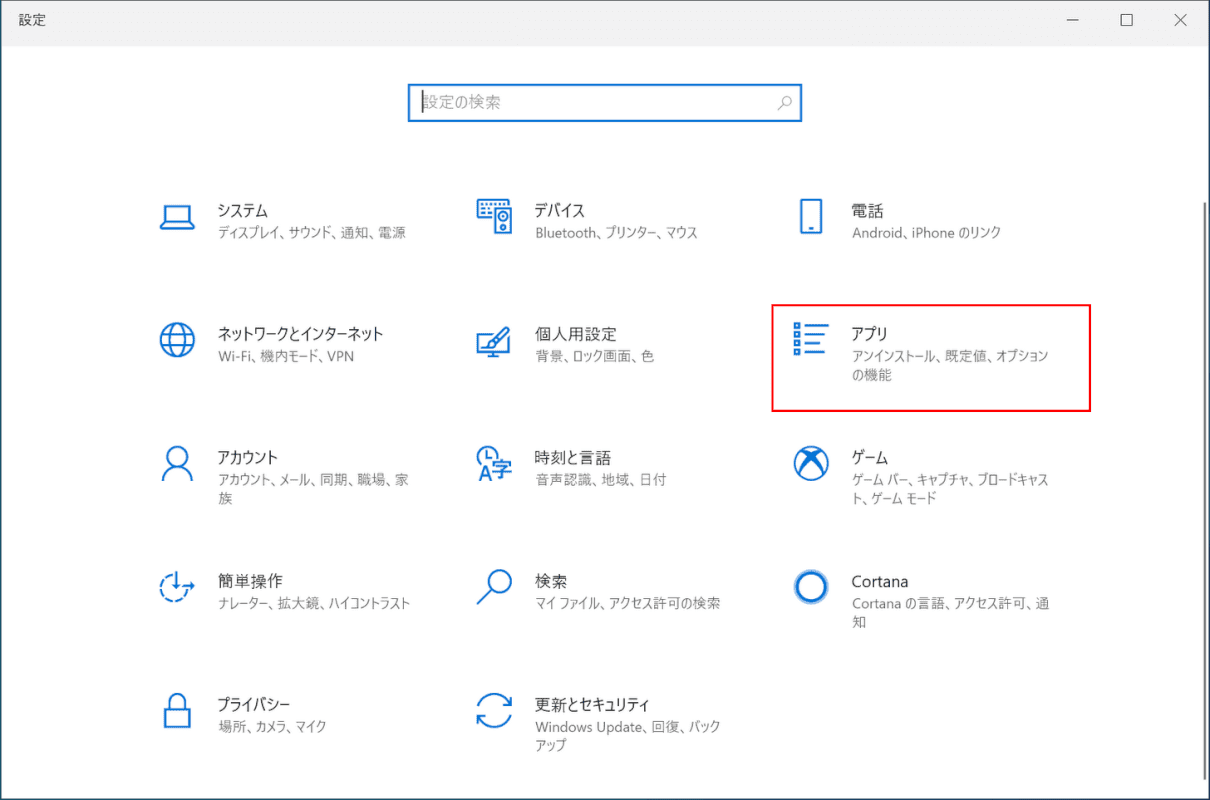Open the ネットワークとインターネット title
Screen dimensions: 1210x800
tap(301, 334)
